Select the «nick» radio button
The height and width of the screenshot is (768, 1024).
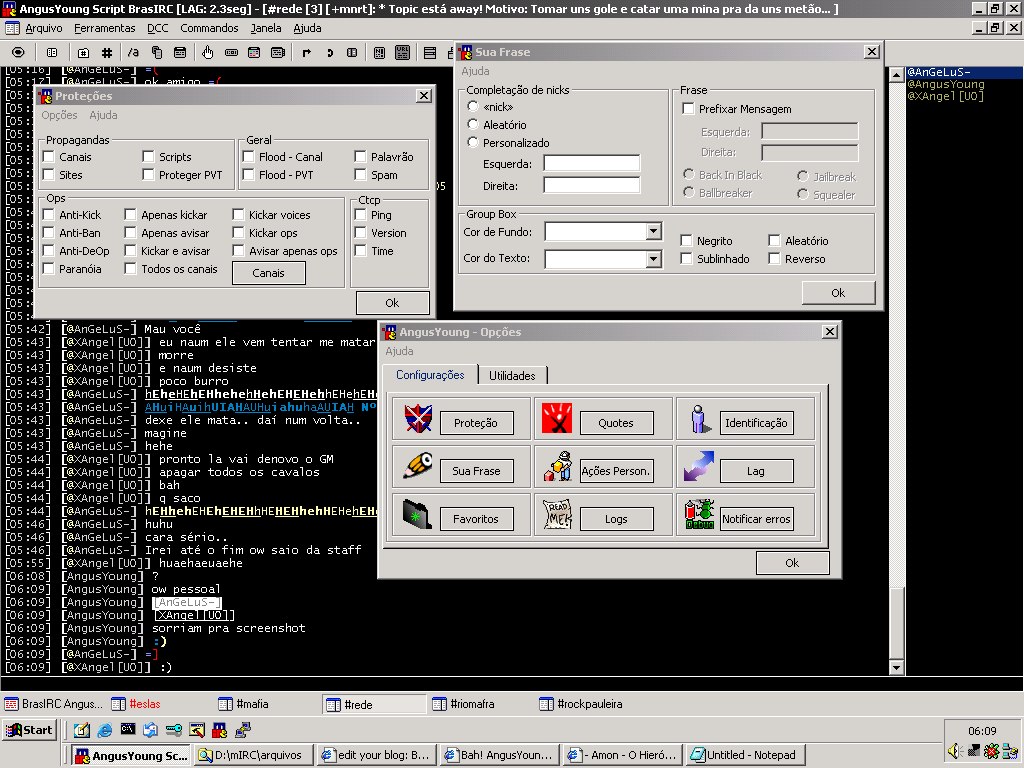click(473, 106)
